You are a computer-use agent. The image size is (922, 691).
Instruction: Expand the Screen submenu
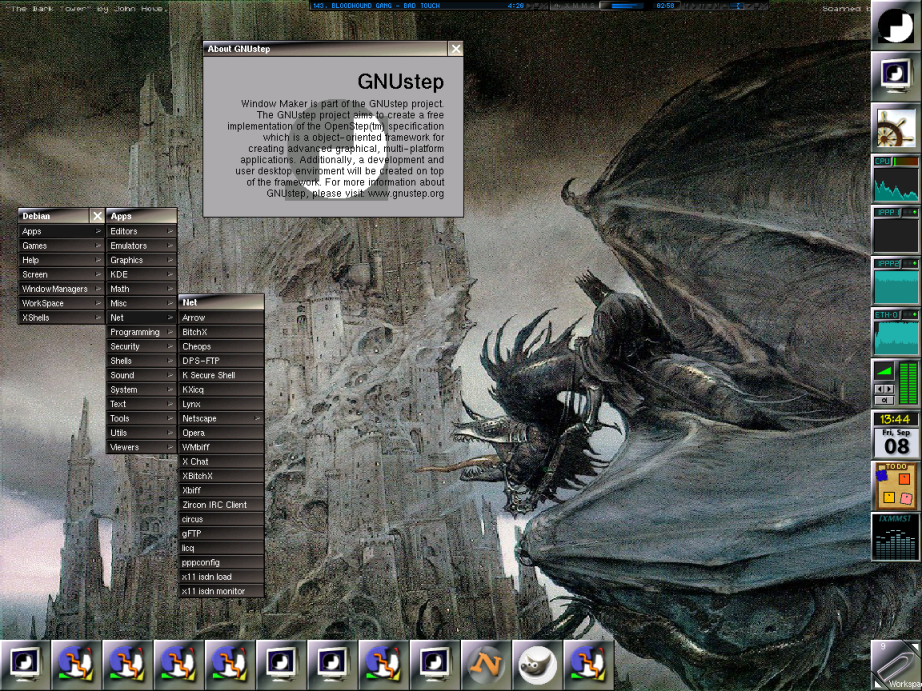[61, 275]
